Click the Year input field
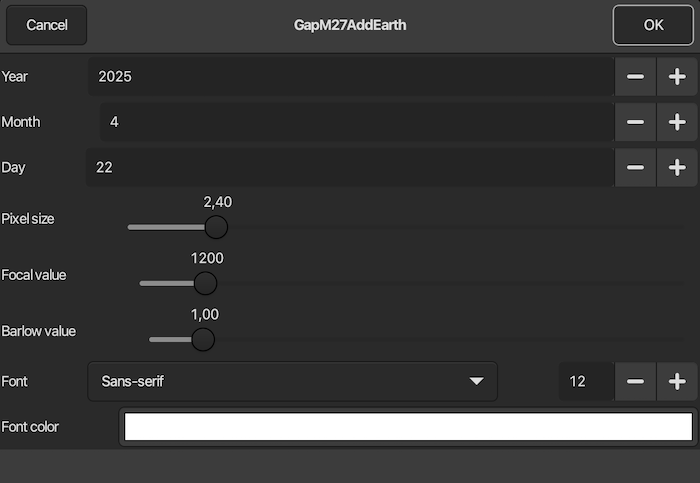700x483 pixels. [x=350, y=76]
